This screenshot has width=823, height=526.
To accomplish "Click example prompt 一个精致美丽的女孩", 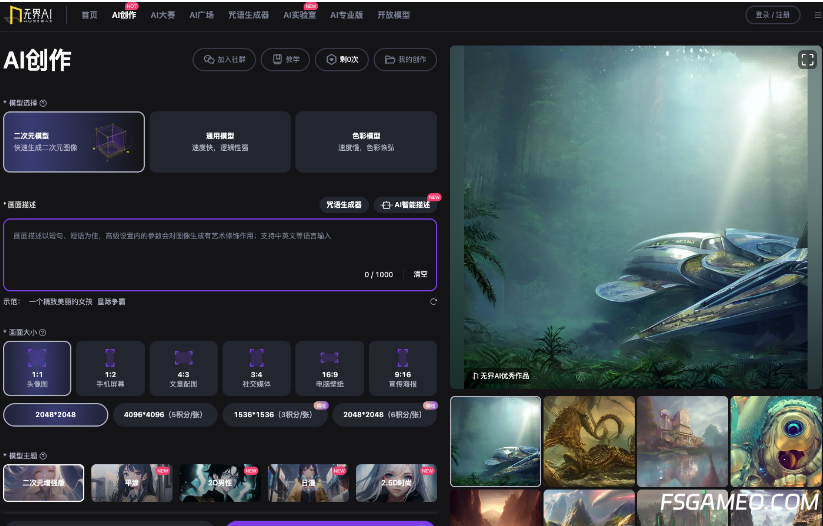I will click(x=60, y=301).
